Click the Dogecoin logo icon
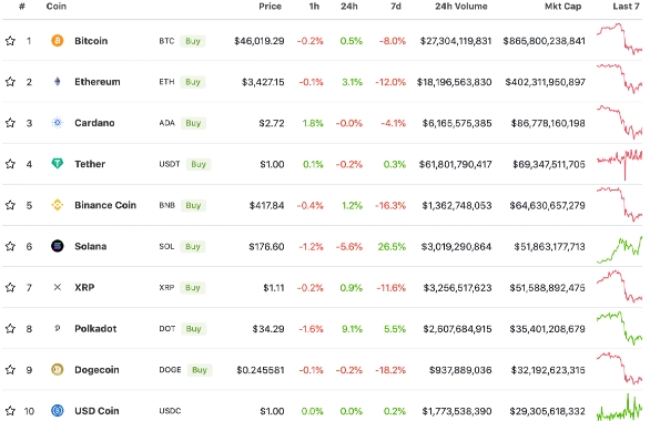This screenshot has width=650, height=421. coord(57,369)
